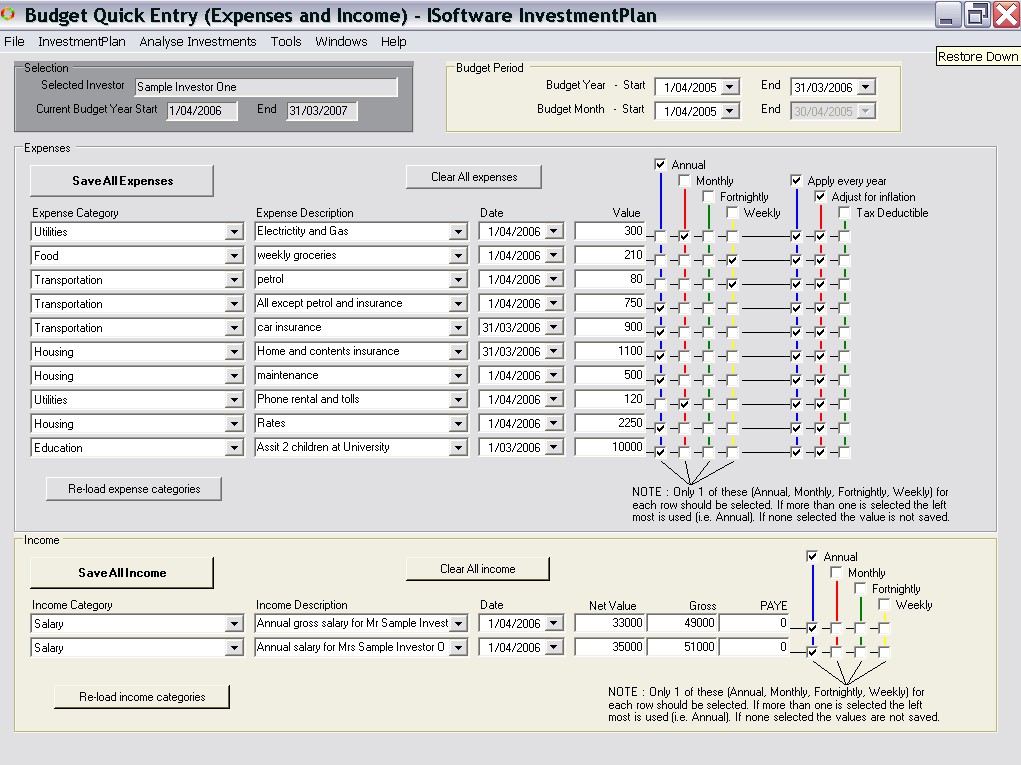This screenshot has height=765, width=1021.
Task: Open the Analyse Investments menu
Action: point(198,42)
